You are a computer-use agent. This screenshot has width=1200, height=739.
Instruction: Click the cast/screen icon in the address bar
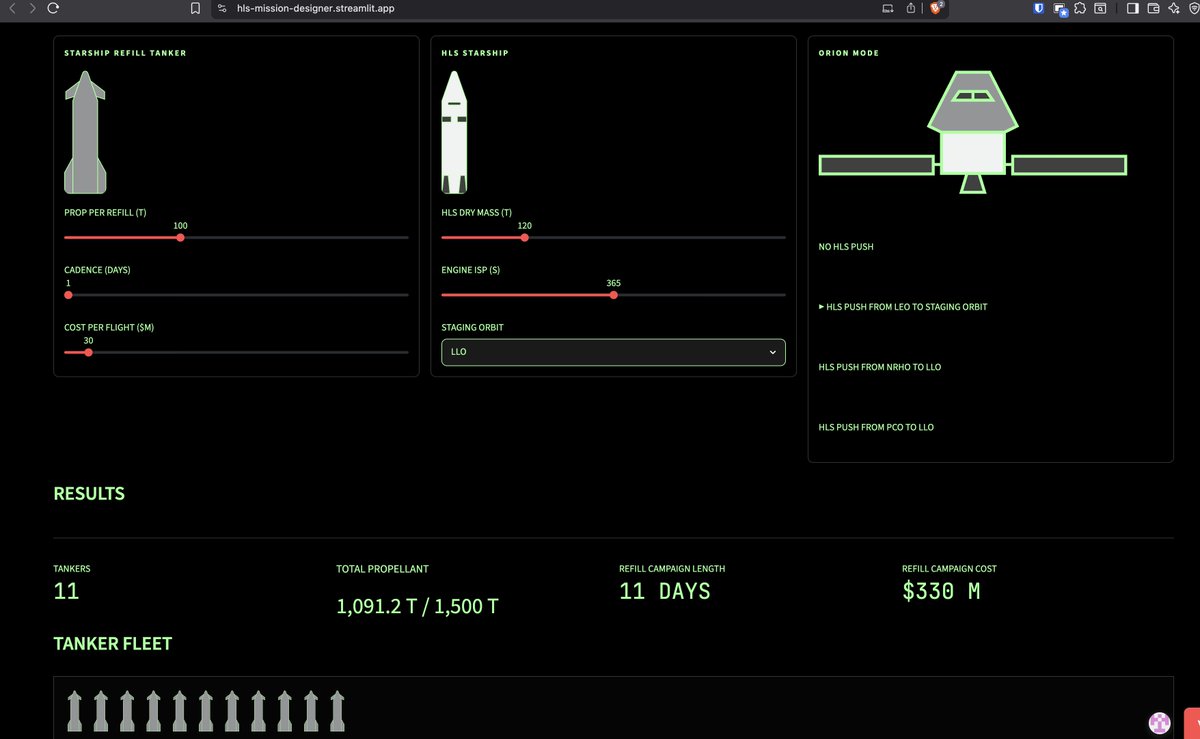coord(887,8)
